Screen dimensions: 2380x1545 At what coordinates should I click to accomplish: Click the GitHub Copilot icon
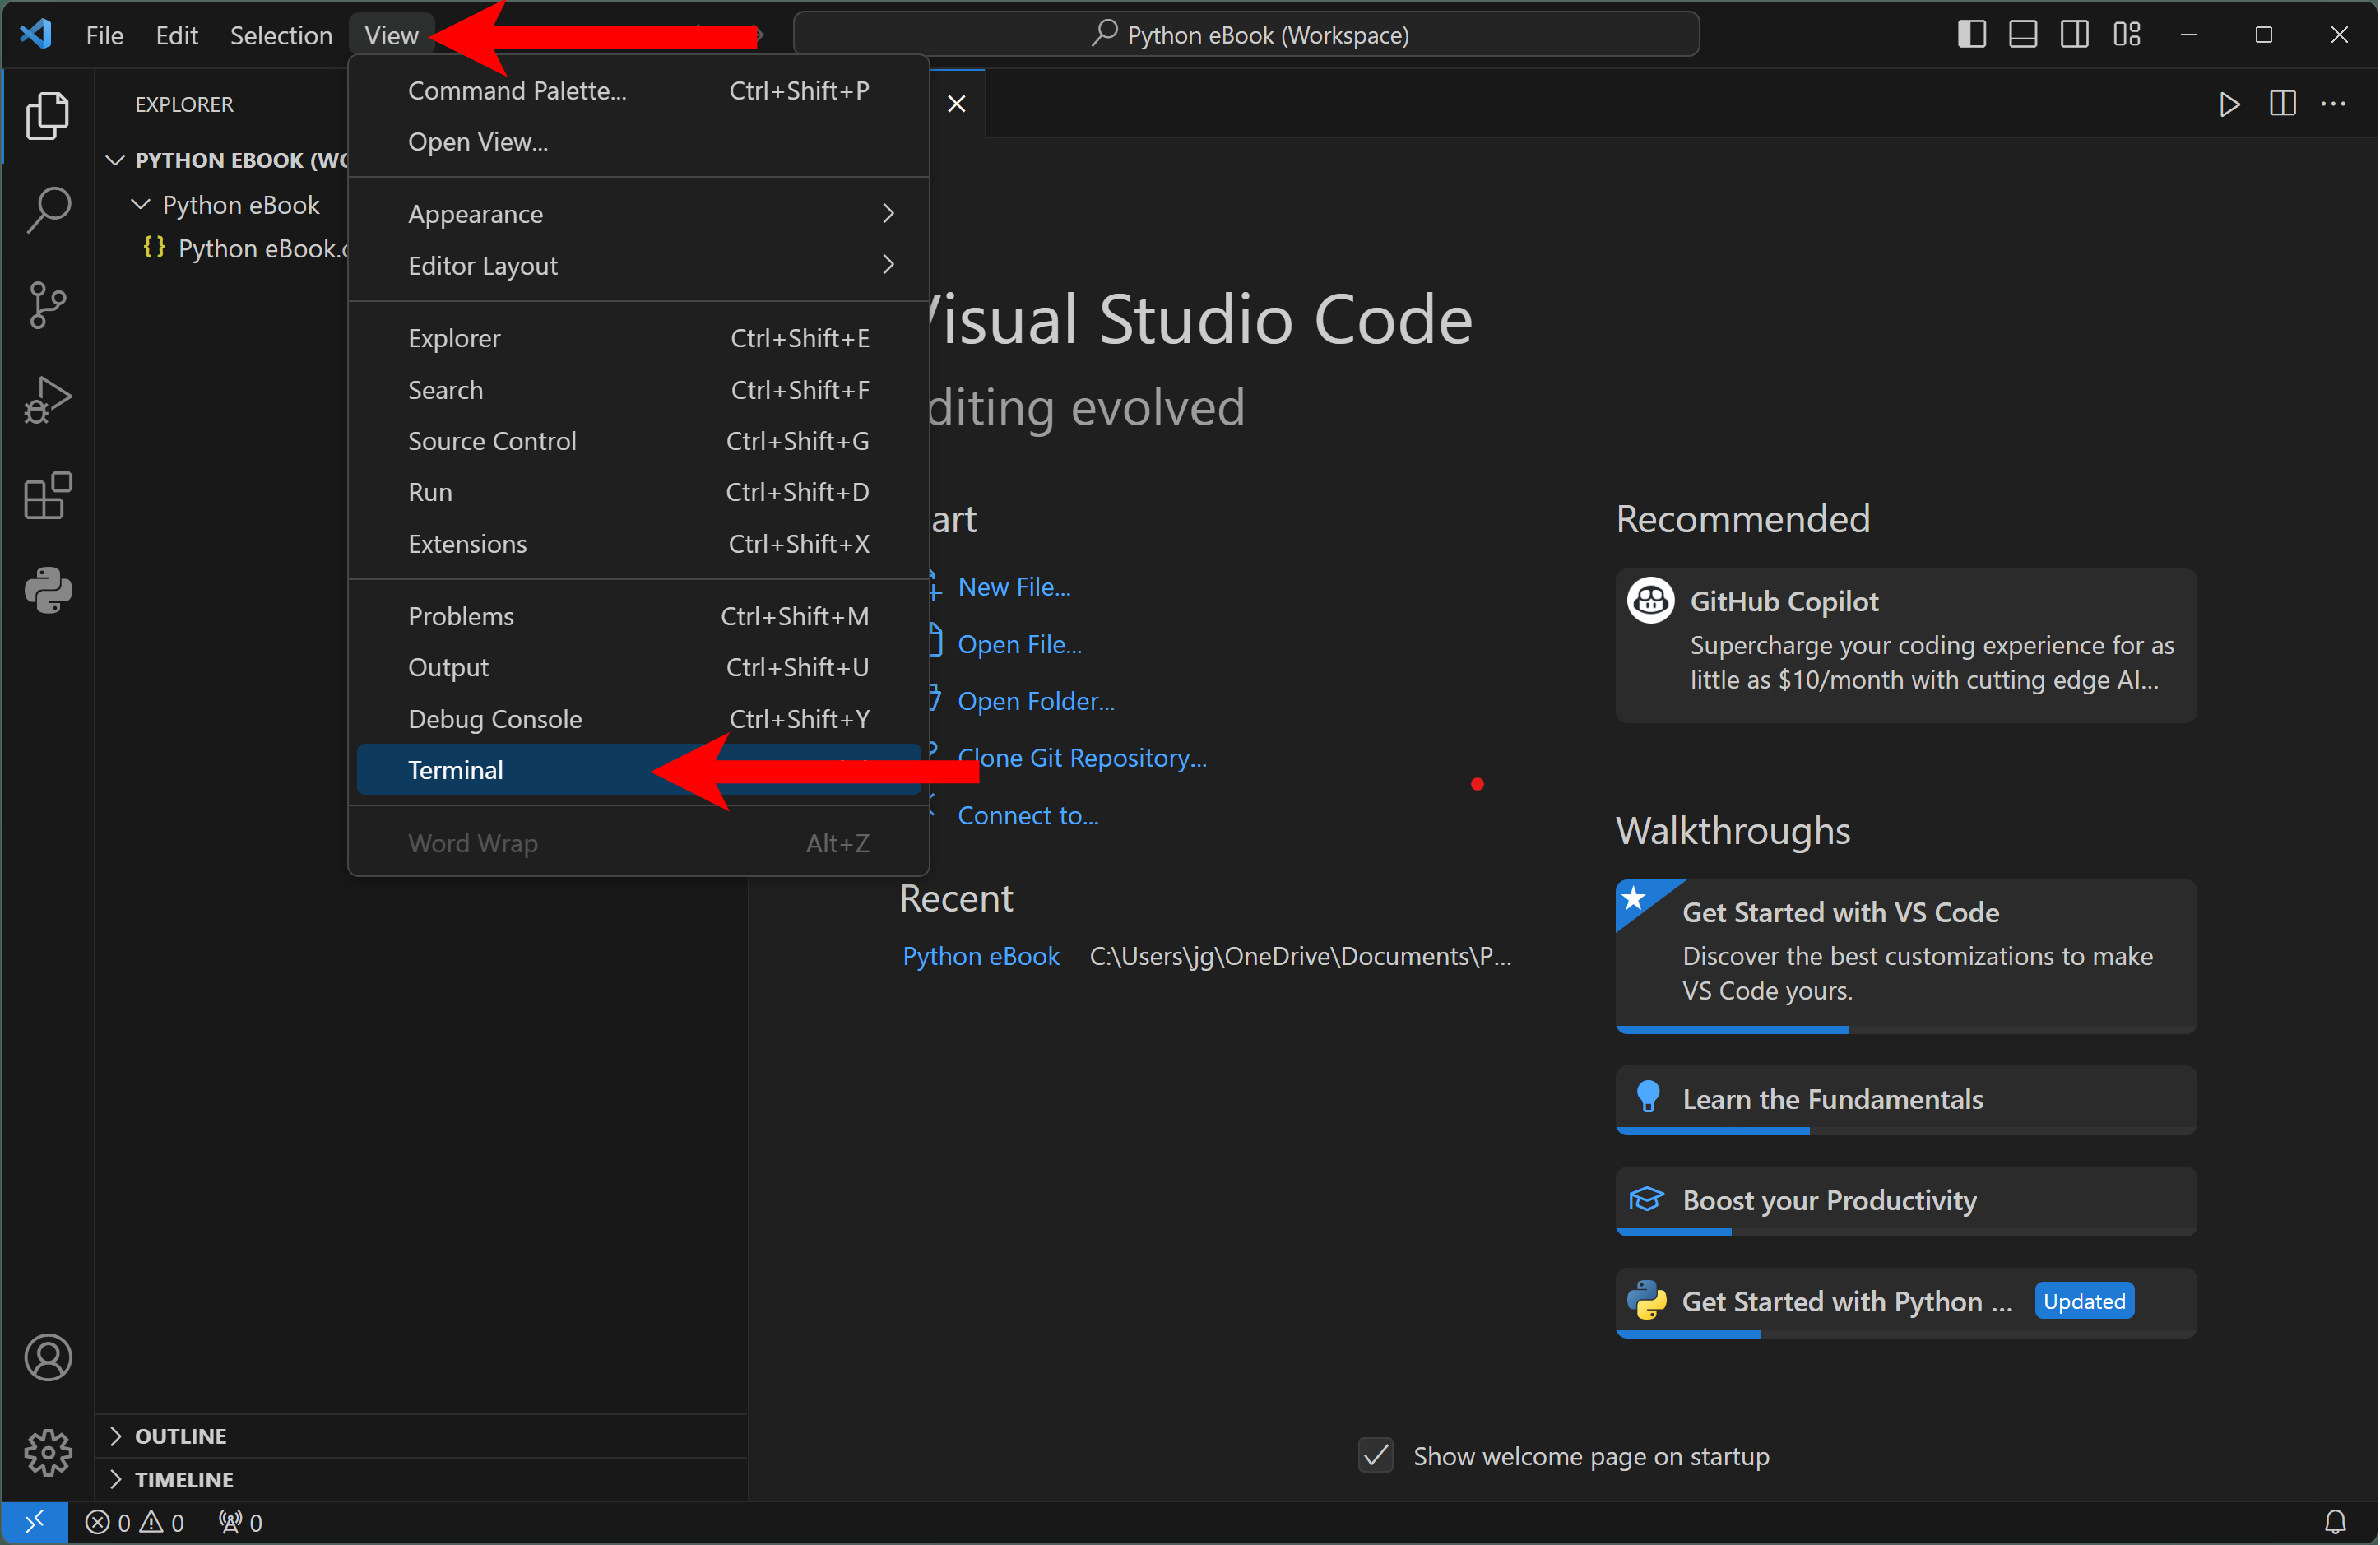point(1650,601)
